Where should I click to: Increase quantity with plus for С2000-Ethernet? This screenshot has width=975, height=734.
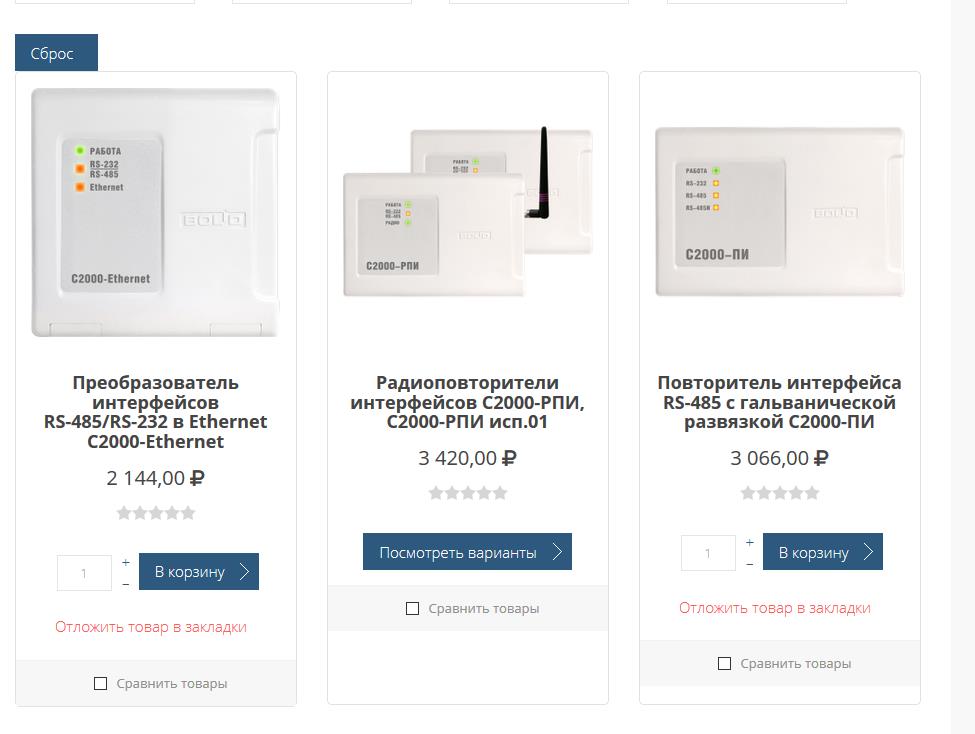click(x=126, y=562)
